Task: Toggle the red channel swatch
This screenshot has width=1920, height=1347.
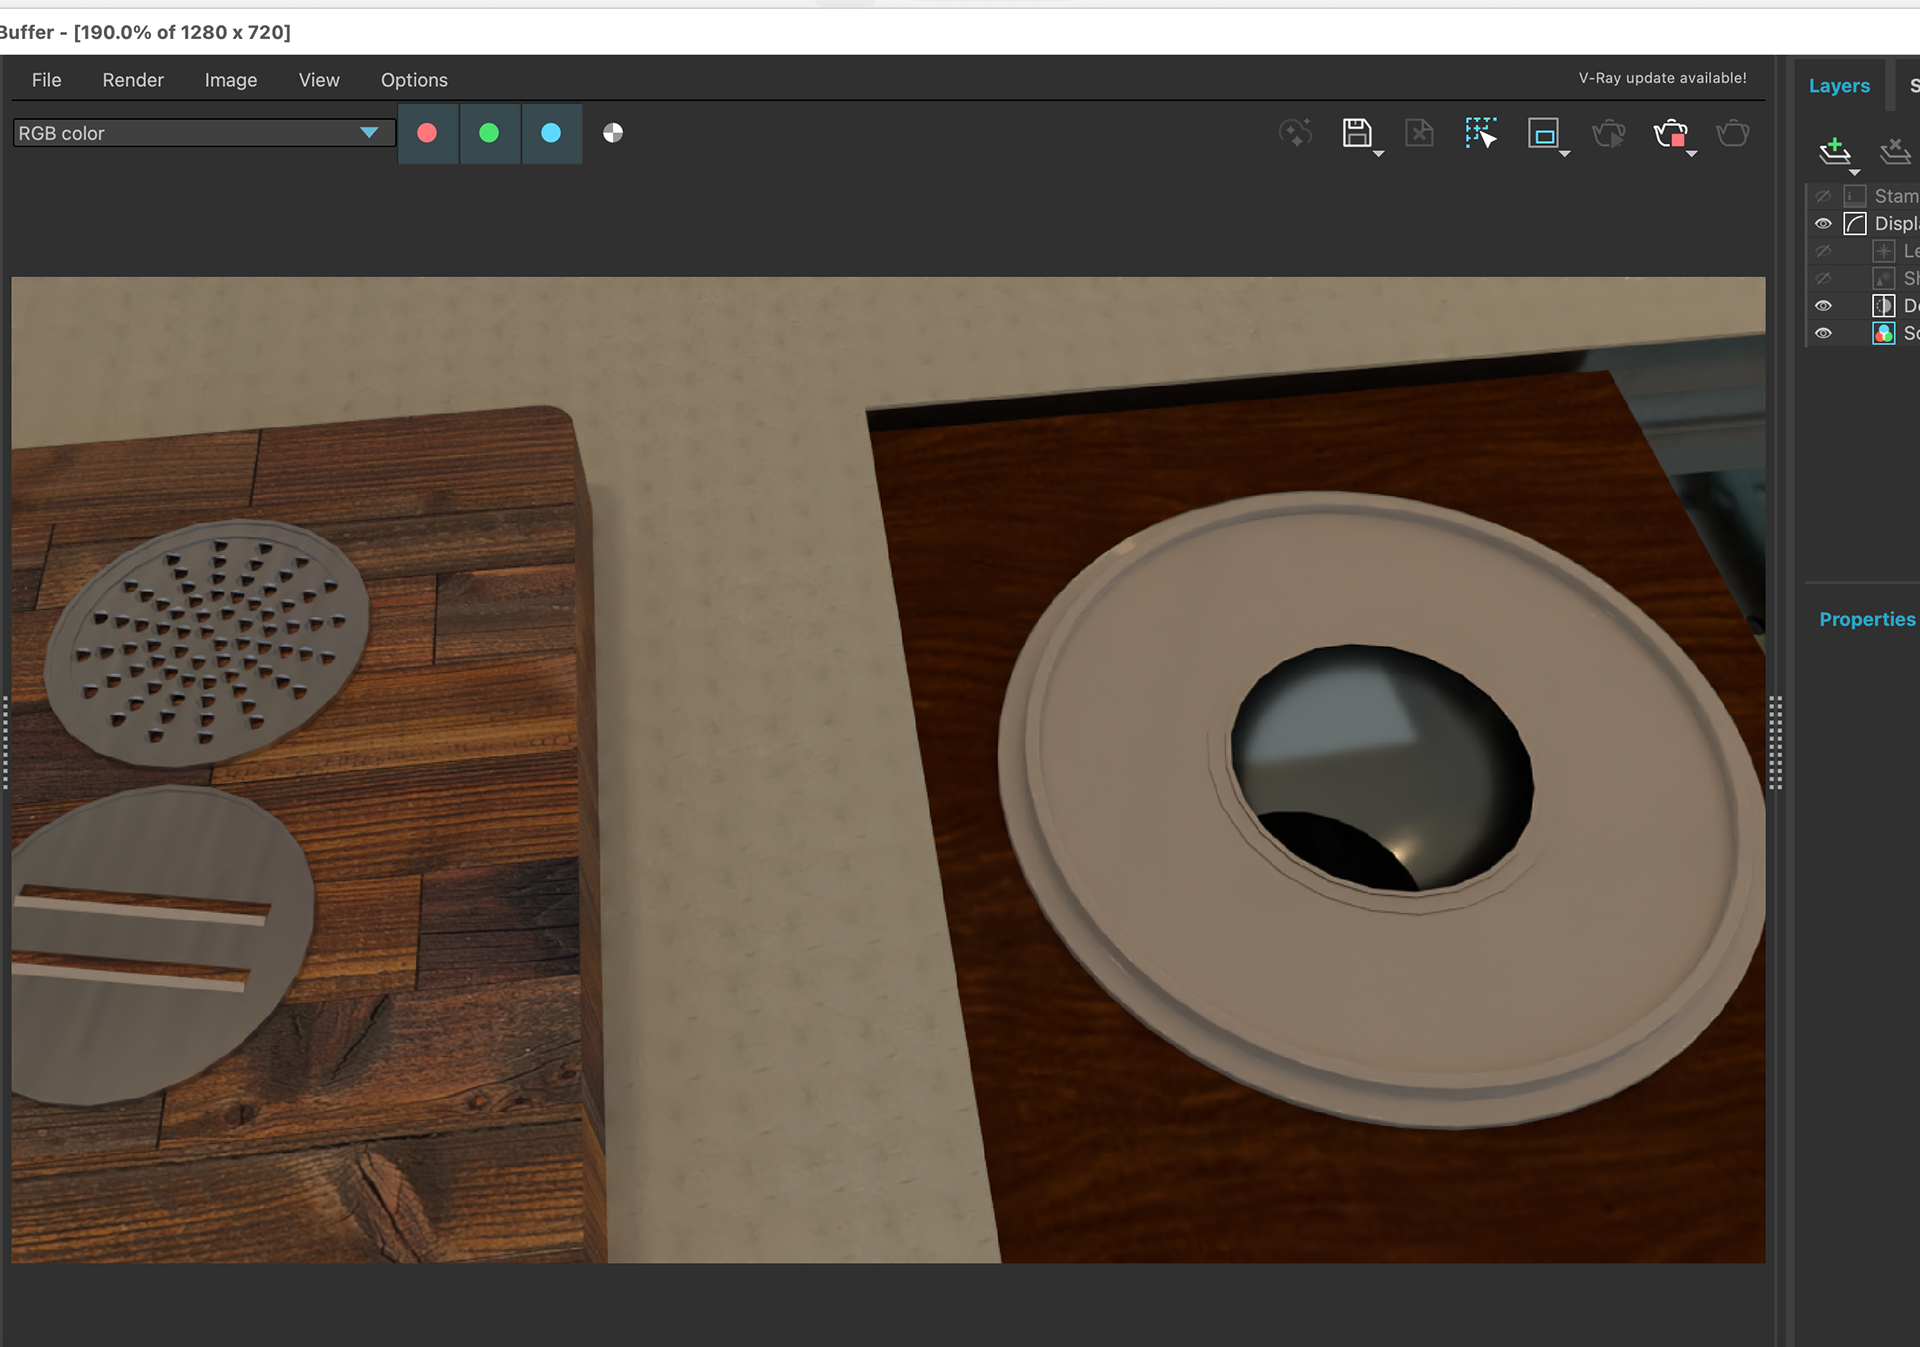Action: (x=428, y=133)
